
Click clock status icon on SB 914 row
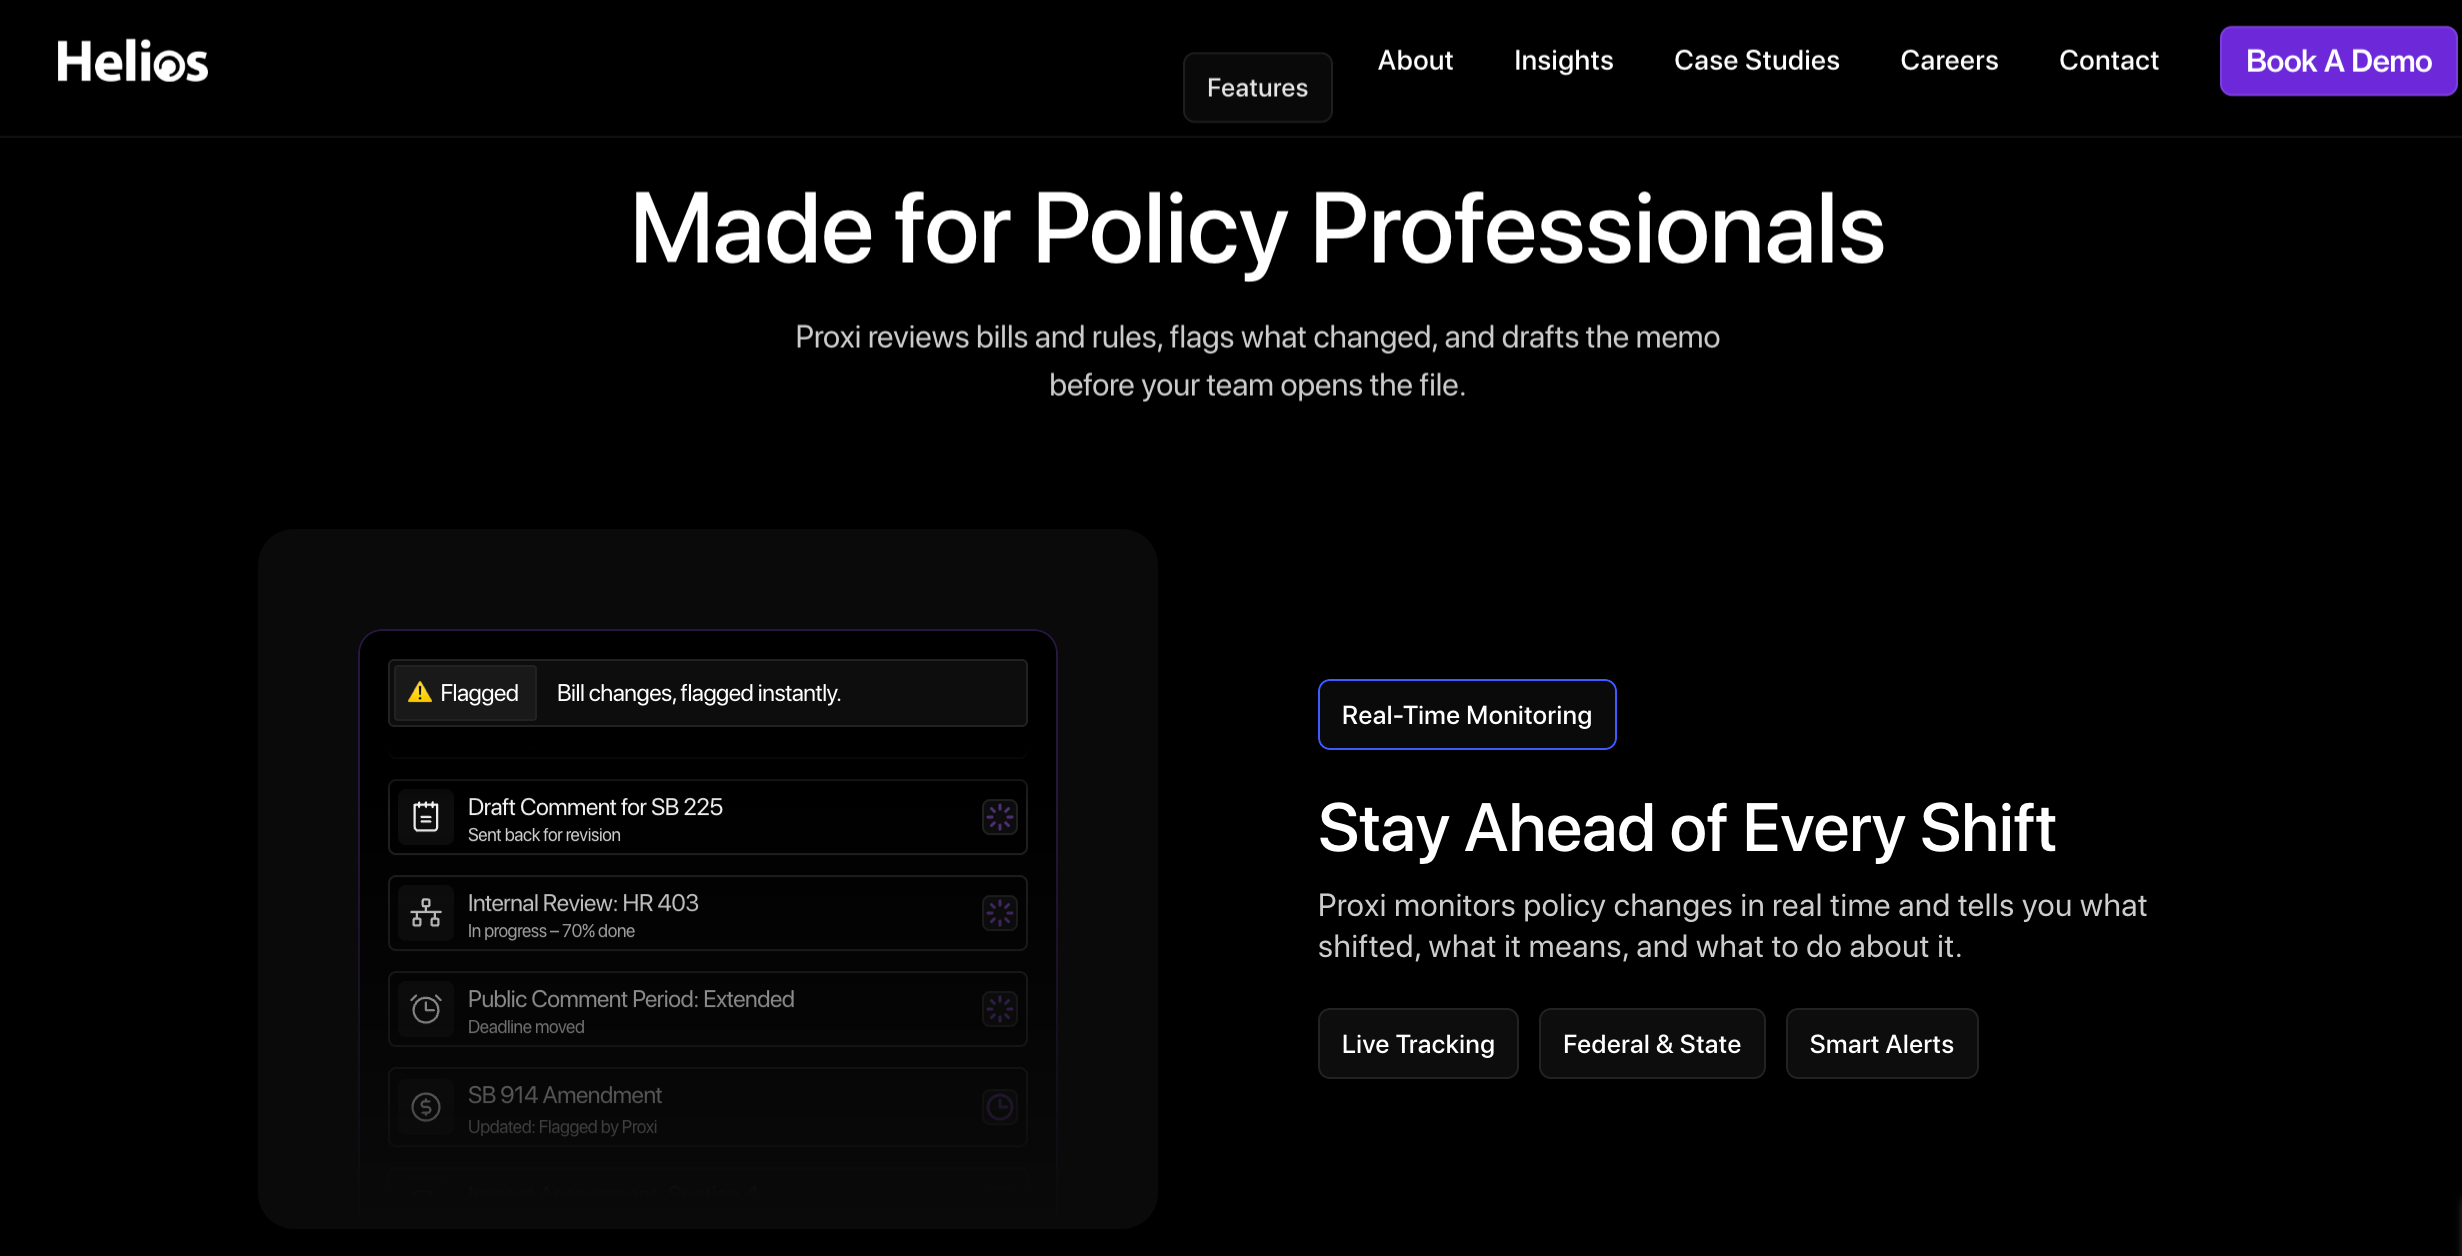pos(999,1107)
